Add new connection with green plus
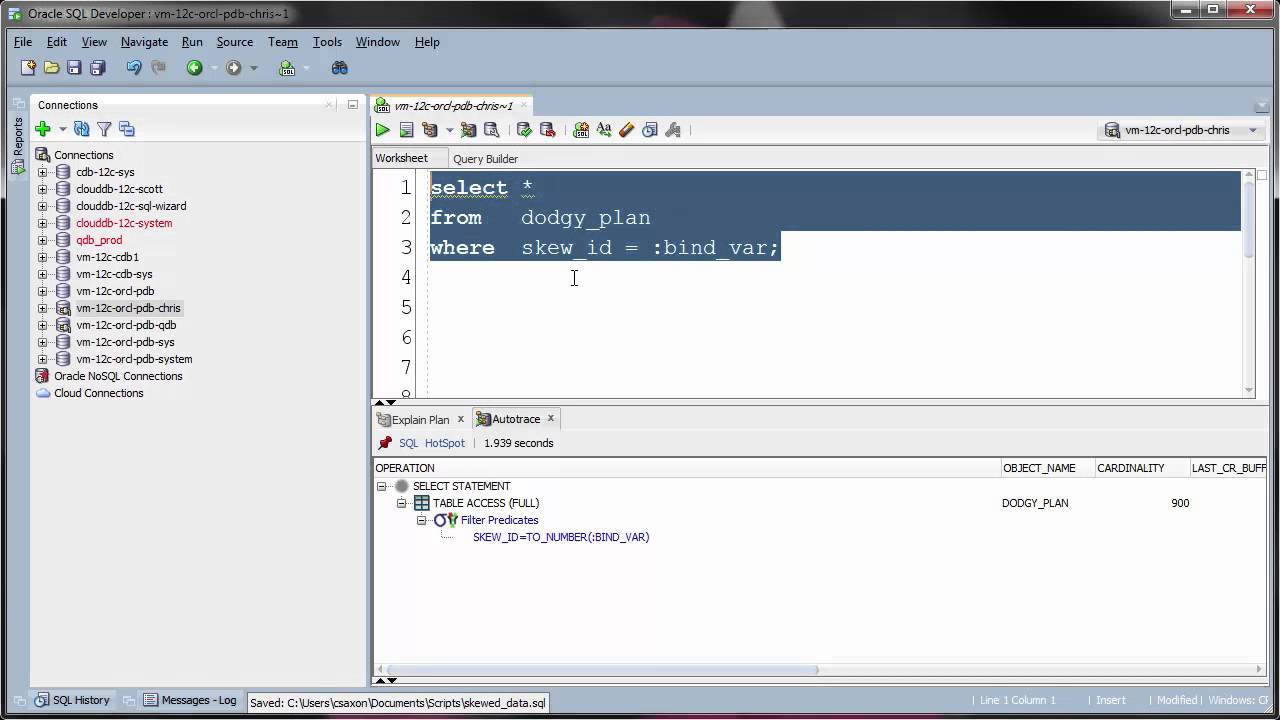The width and height of the screenshot is (1280, 720). click(x=42, y=129)
